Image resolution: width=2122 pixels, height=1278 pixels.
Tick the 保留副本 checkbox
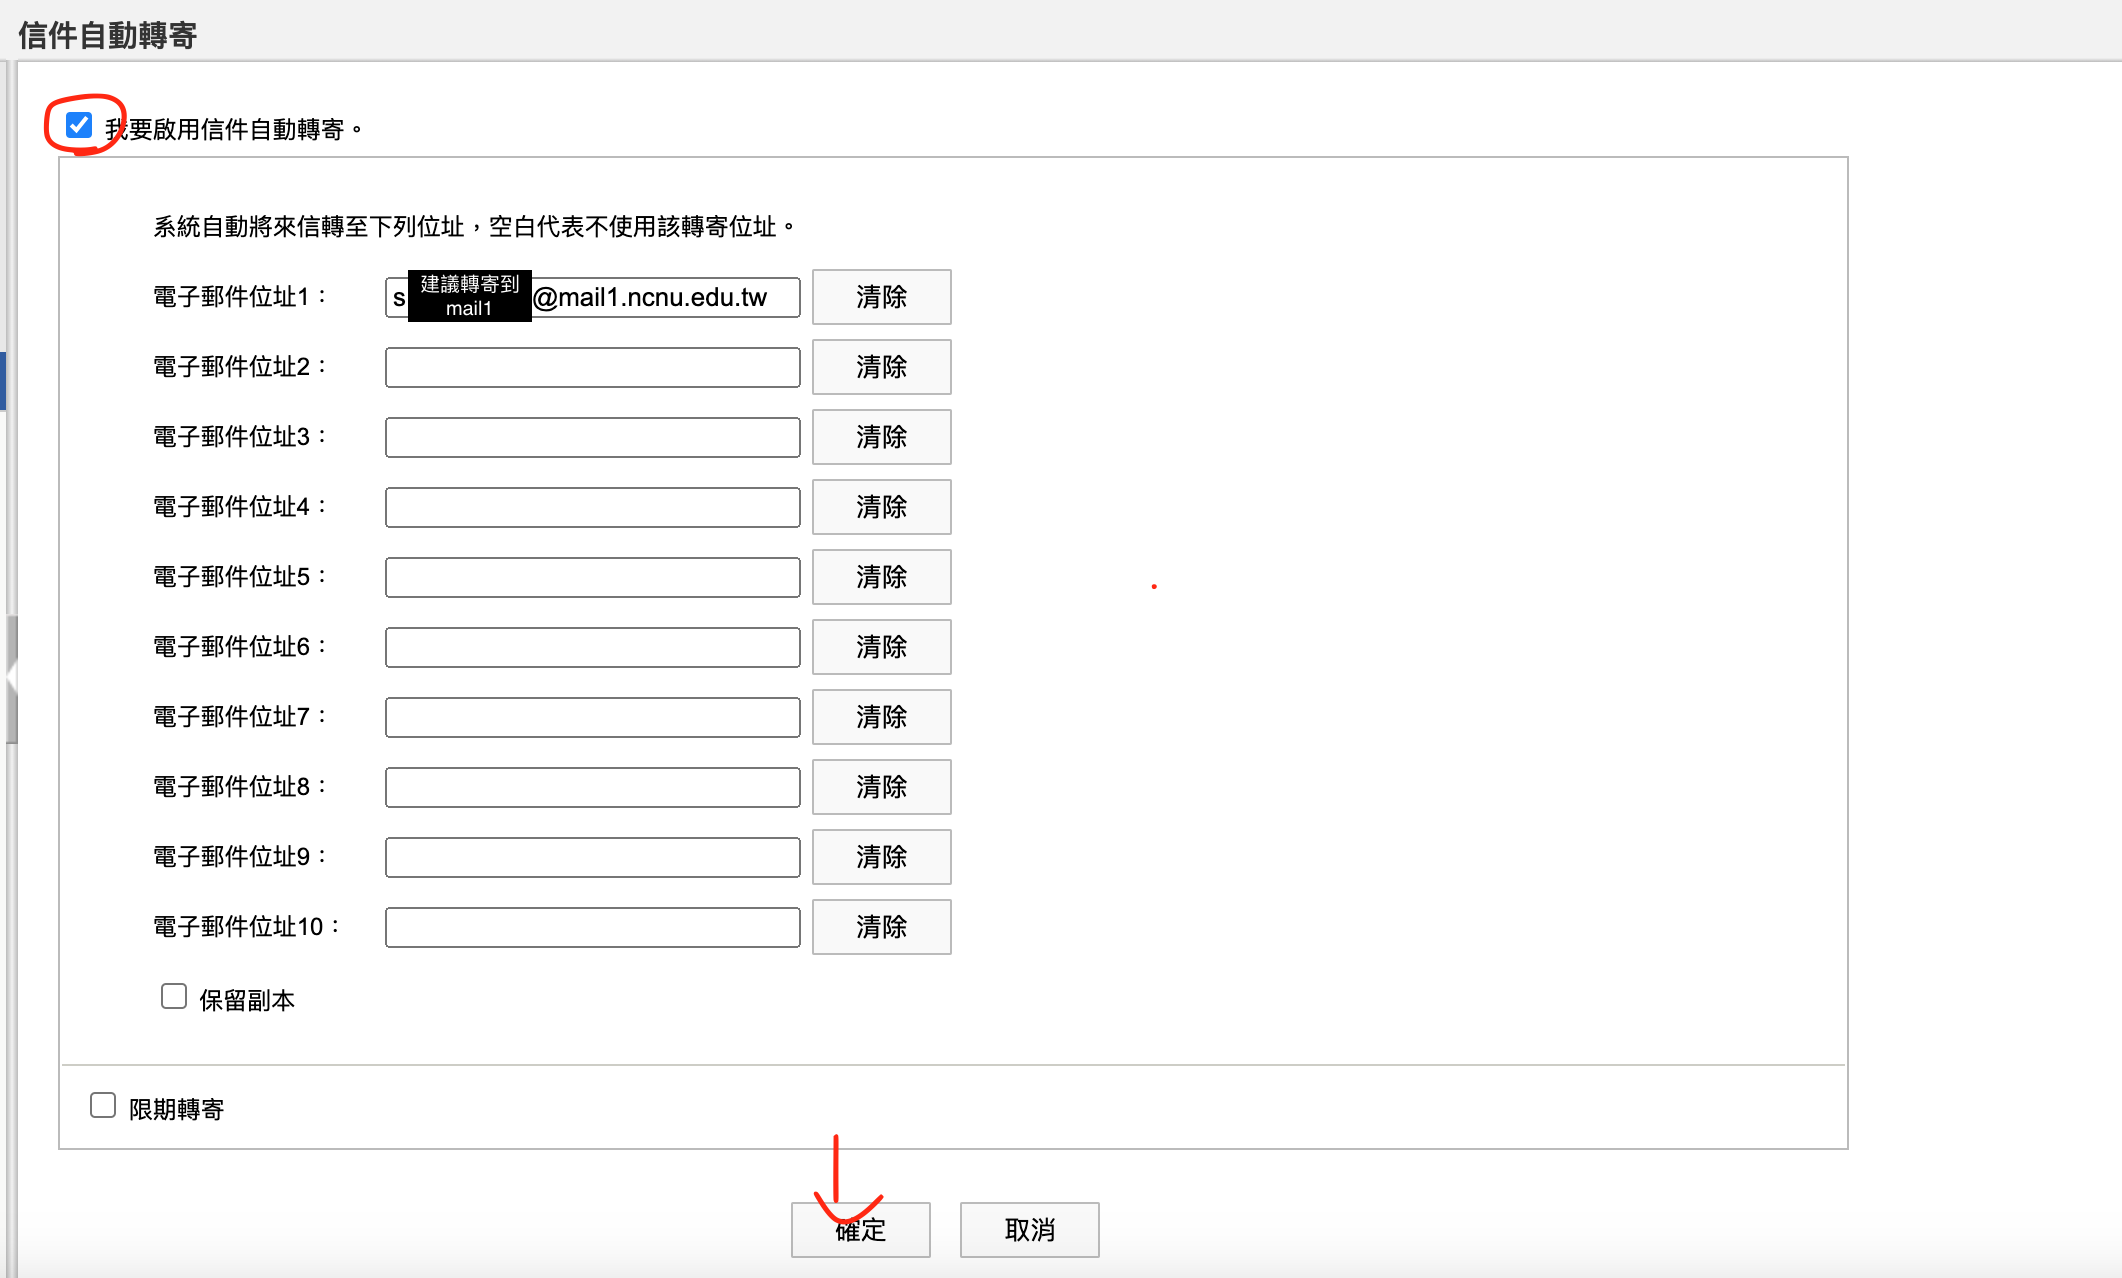pos(174,996)
